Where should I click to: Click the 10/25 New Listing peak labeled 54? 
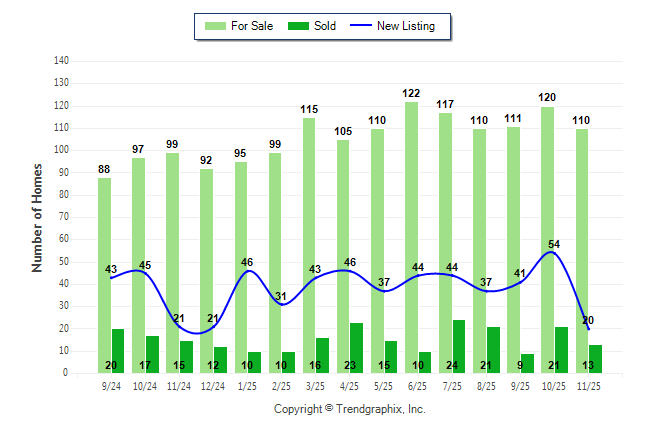pyautogui.click(x=548, y=253)
